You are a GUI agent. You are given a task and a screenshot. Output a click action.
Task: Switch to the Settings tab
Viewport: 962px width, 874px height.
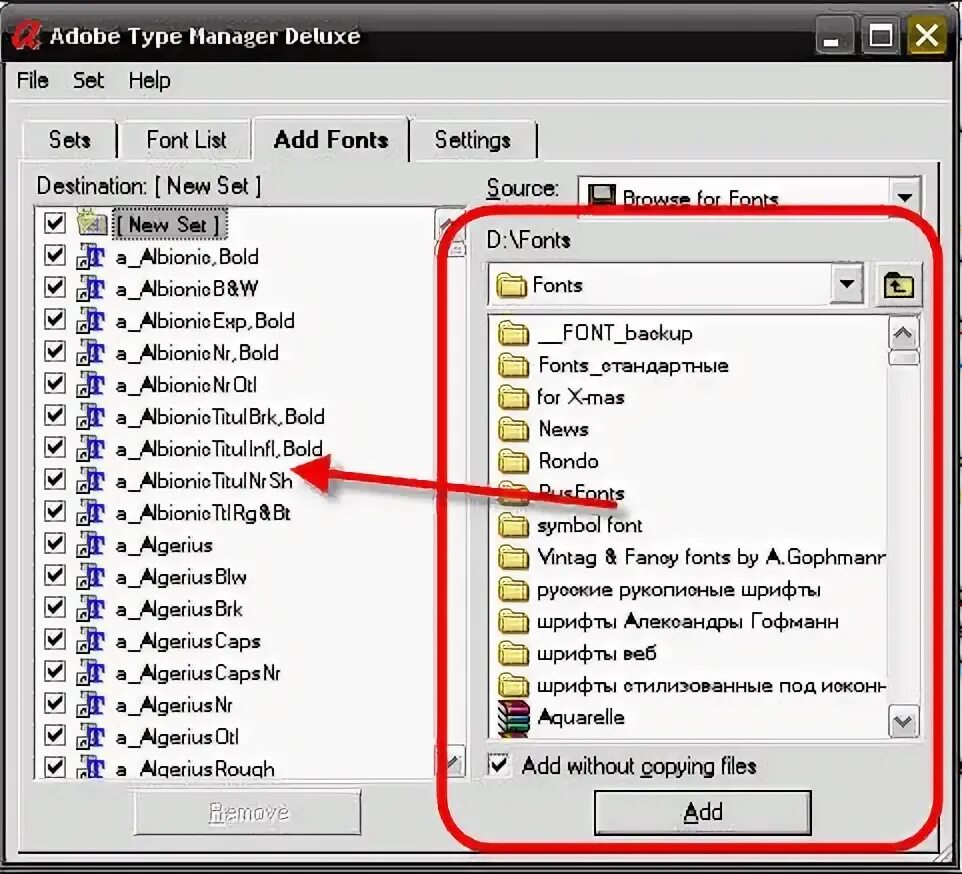[x=472, y=140]
